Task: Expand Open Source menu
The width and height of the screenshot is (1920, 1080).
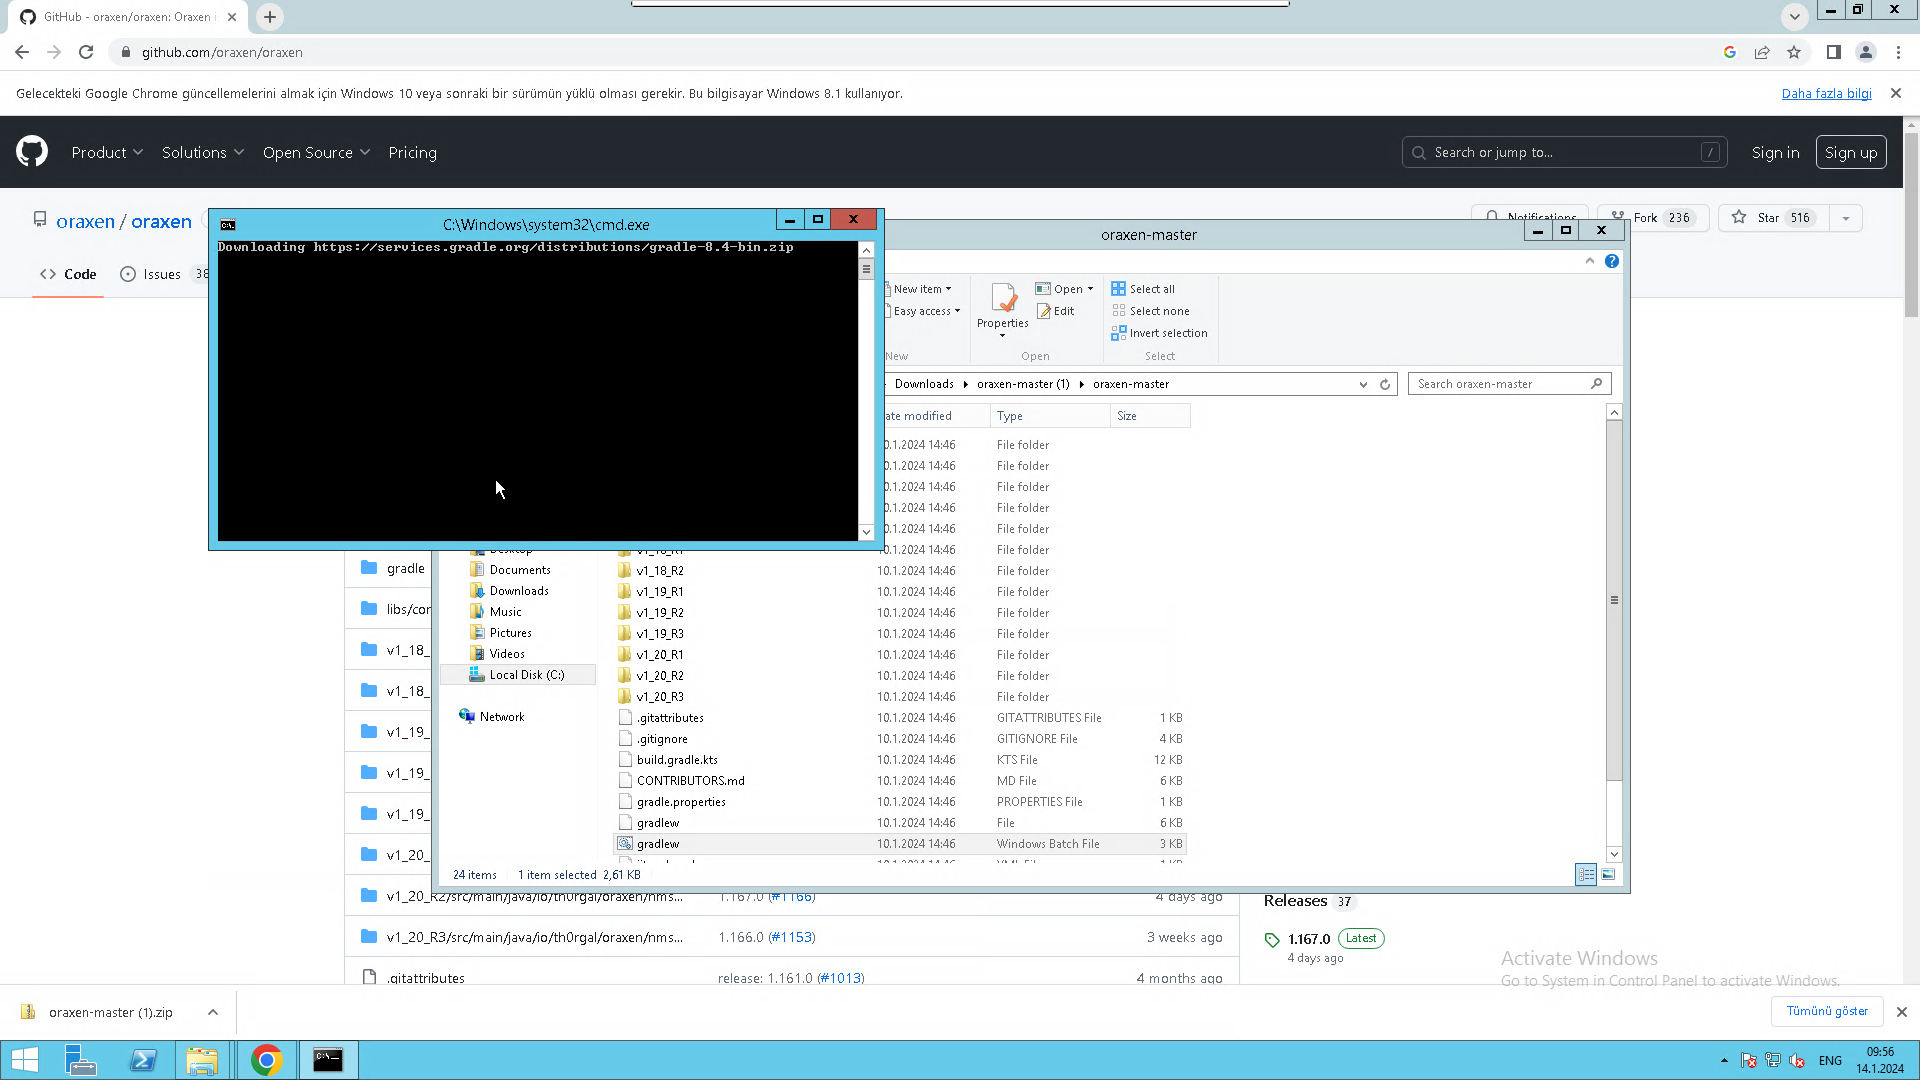Action: pos(316,152)
